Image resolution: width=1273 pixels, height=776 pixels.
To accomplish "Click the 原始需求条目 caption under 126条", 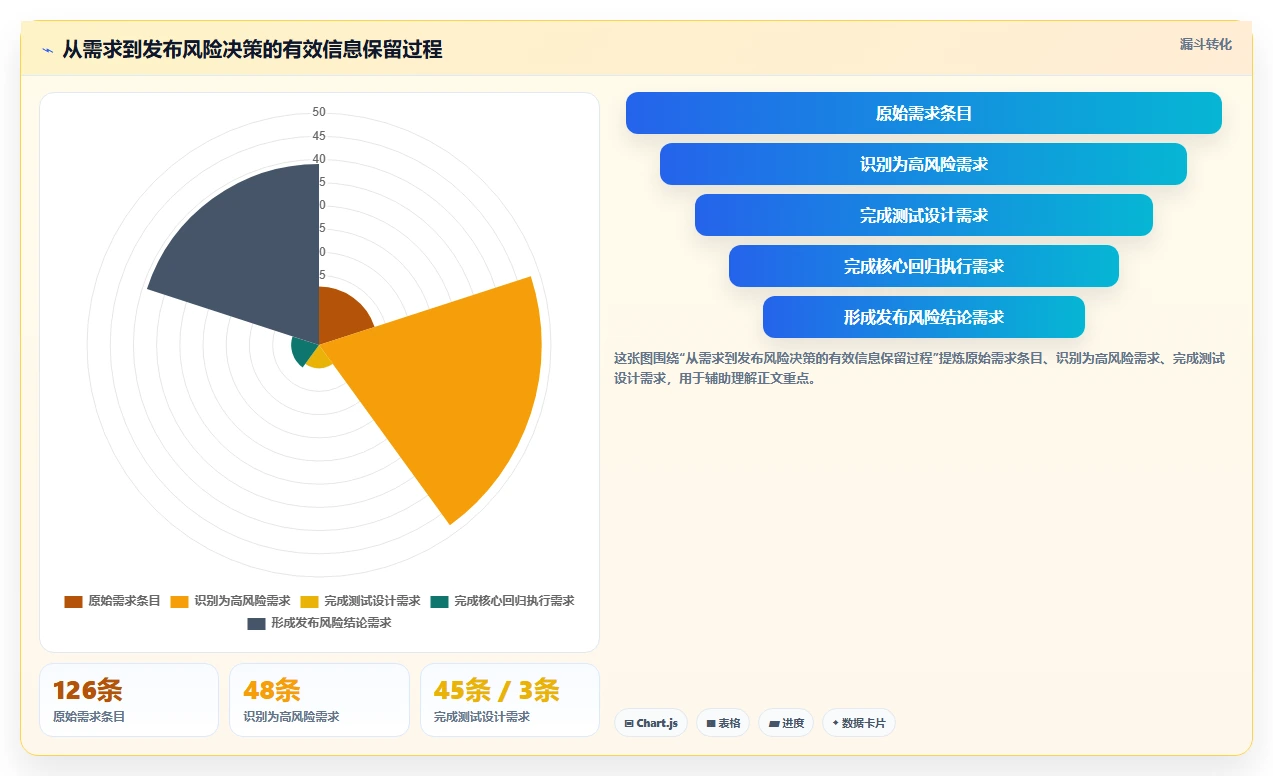I will click(x=89, y=717).
